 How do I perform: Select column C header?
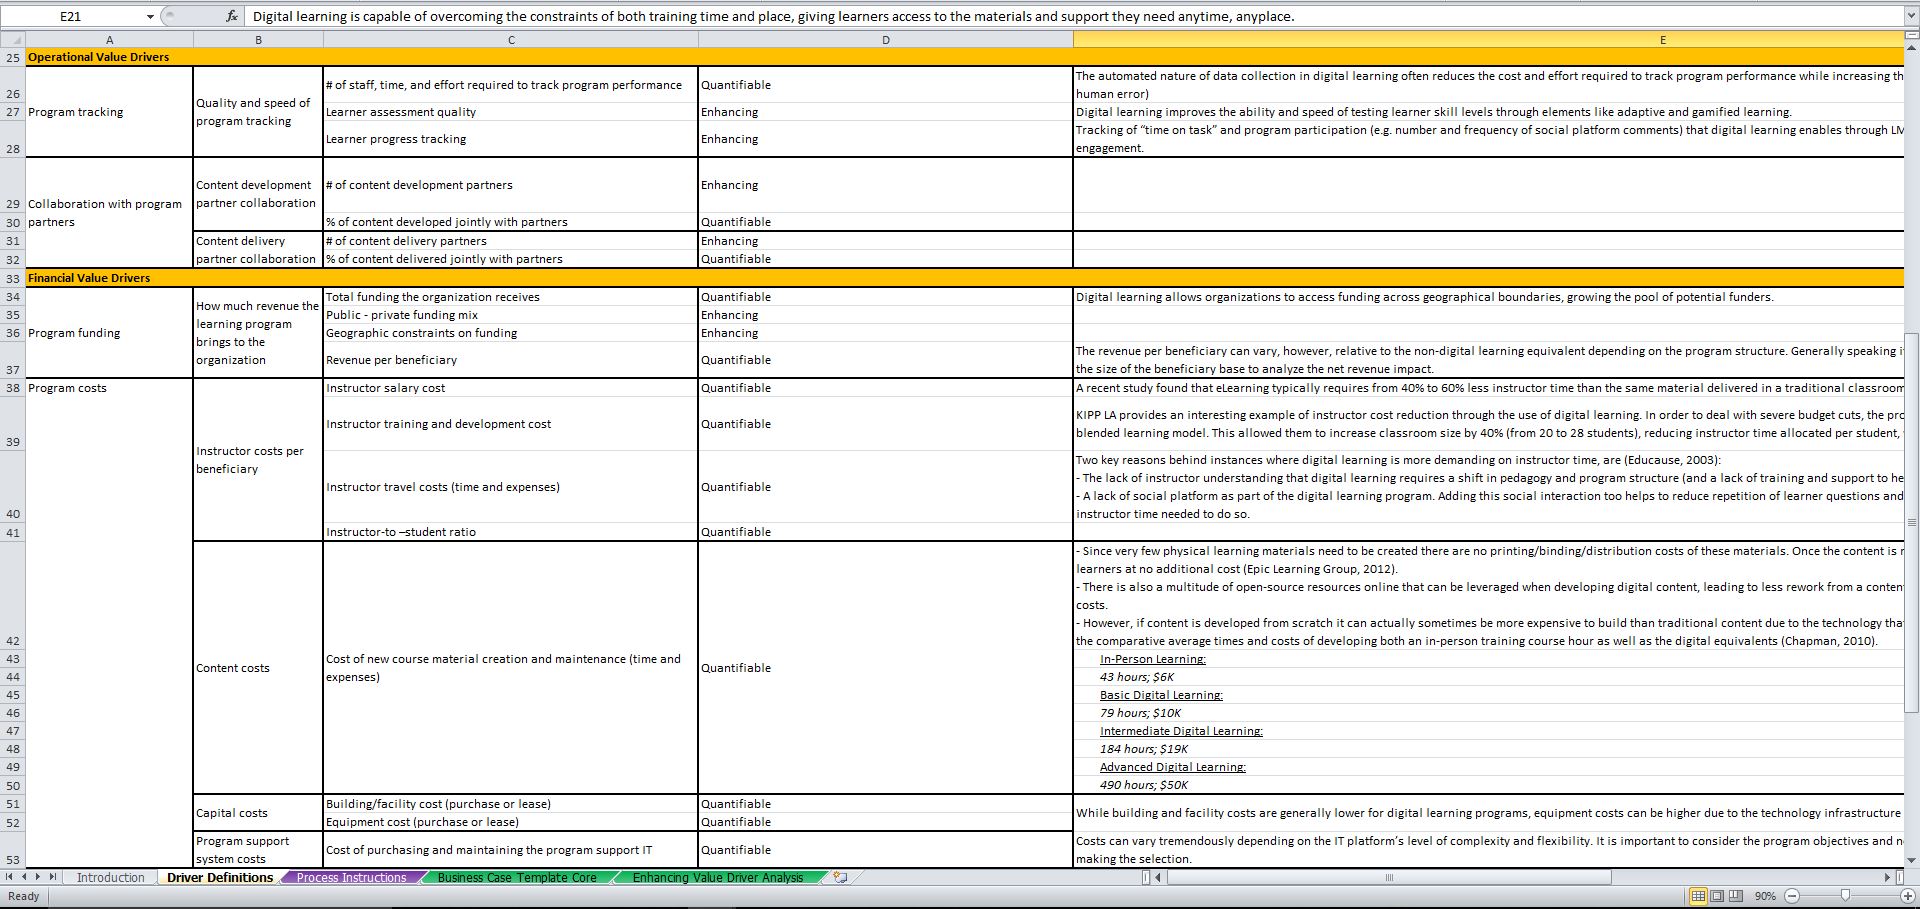click(511, 40)
